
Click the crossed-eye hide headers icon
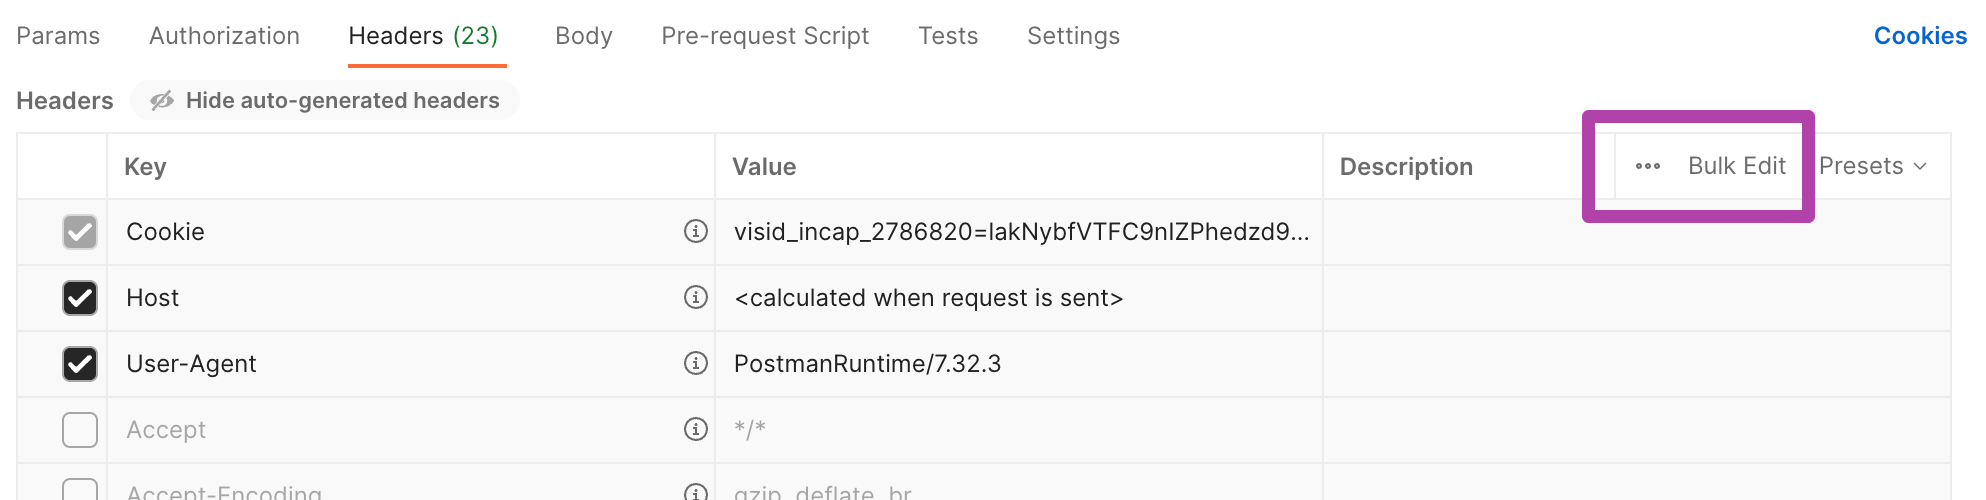(162, 100)
